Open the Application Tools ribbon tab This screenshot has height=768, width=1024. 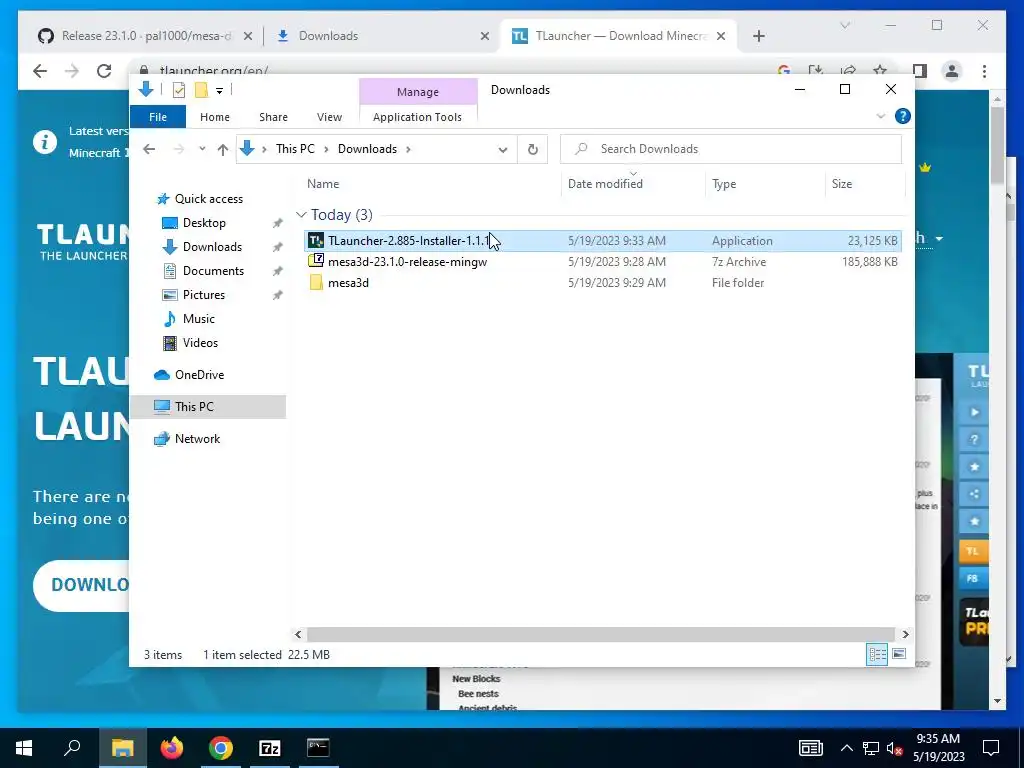pos(417,117)
